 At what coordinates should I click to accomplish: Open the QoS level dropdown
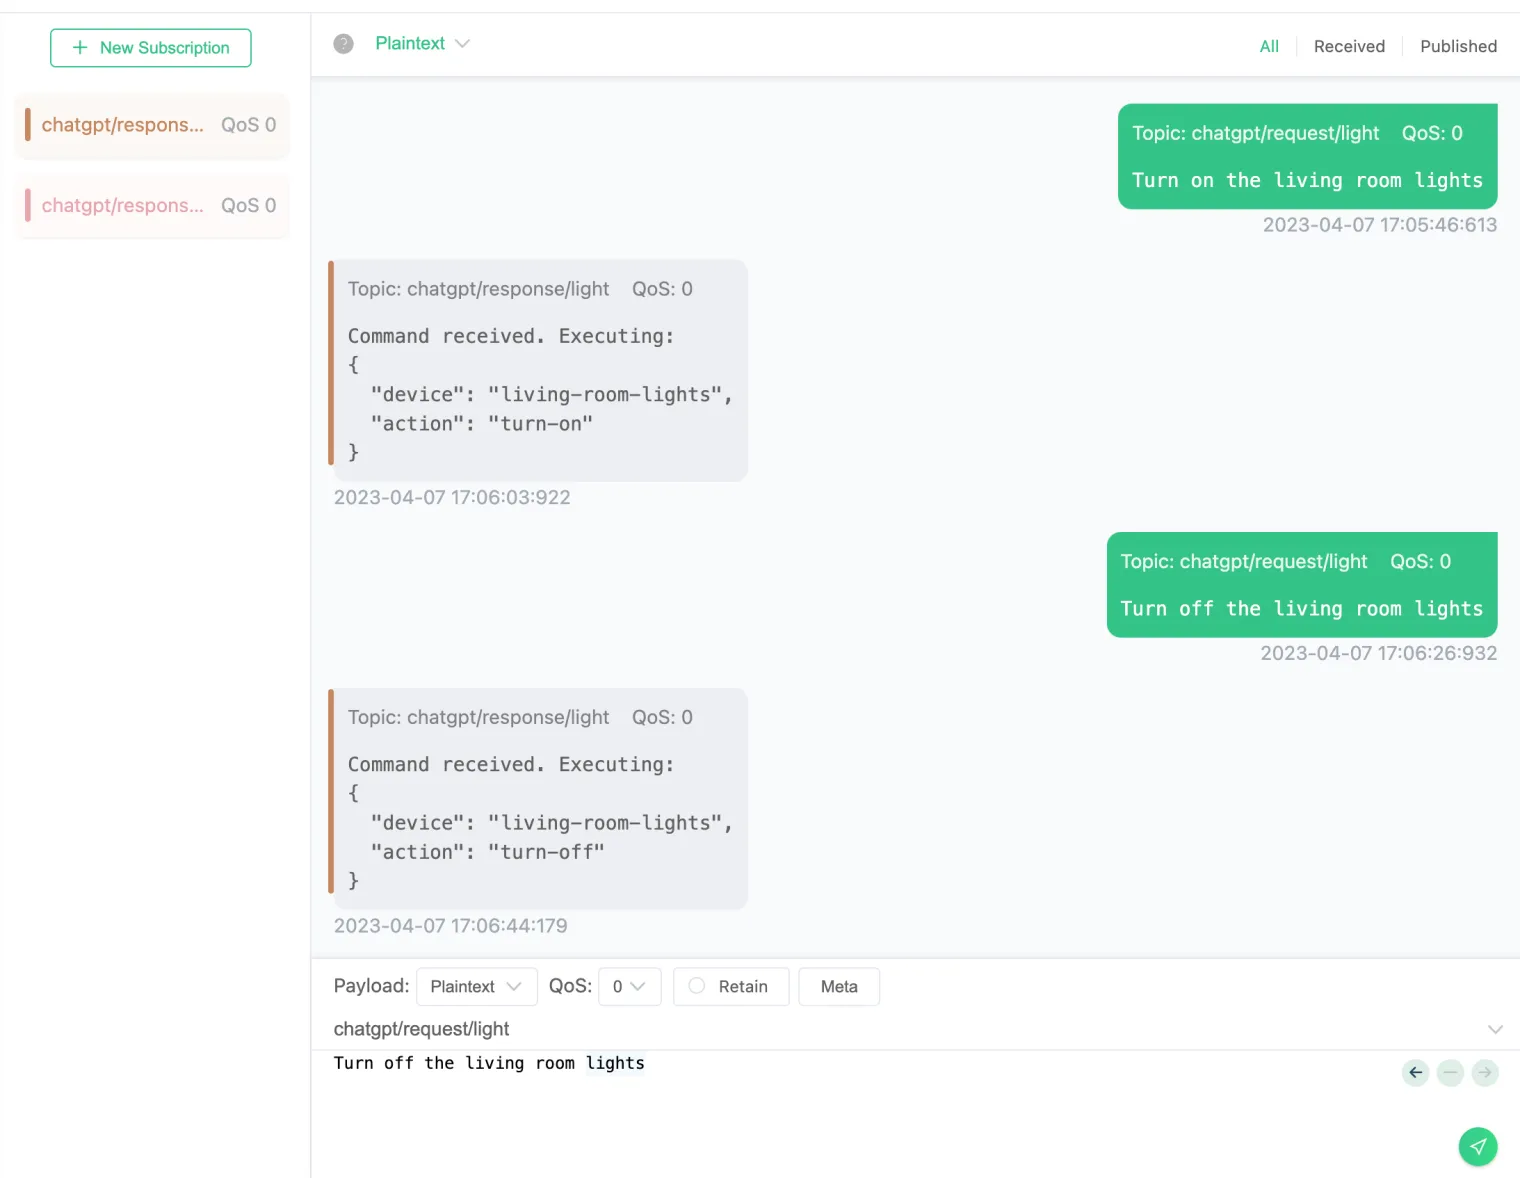click(x=629, y=986)
